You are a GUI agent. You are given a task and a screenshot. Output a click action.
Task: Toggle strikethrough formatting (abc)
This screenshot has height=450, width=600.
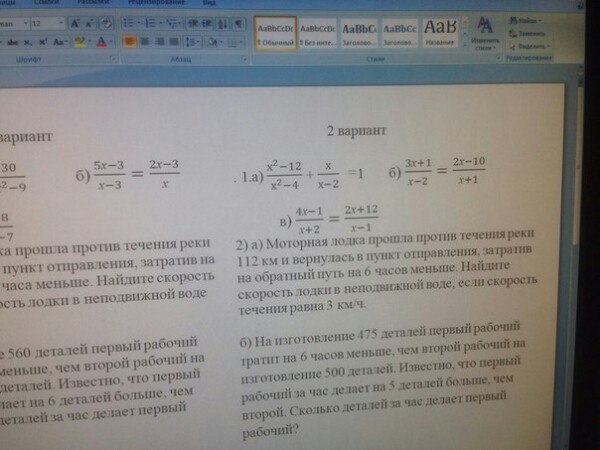(12, 42)
